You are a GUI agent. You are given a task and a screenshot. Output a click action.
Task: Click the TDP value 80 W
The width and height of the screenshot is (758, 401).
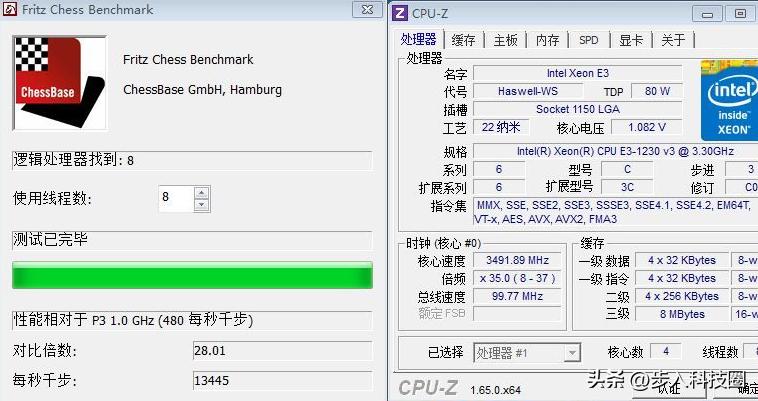click(657, 91)
